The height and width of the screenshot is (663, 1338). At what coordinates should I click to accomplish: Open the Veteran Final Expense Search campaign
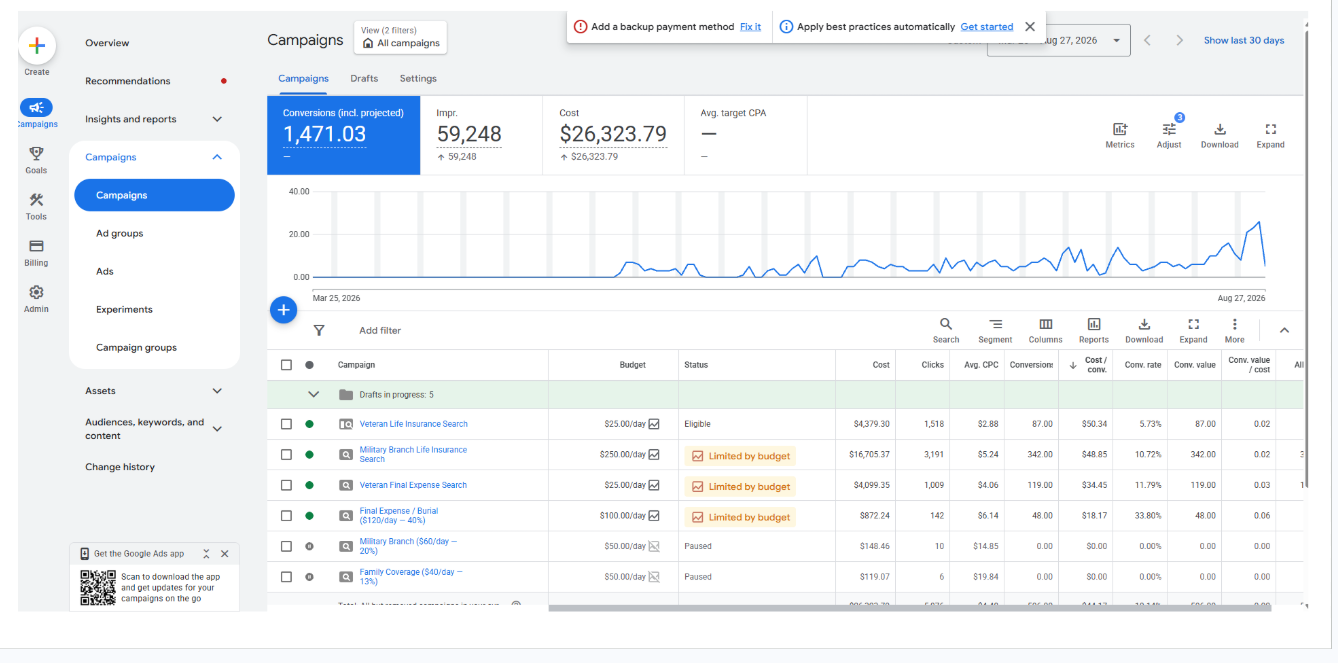[413, 485]
